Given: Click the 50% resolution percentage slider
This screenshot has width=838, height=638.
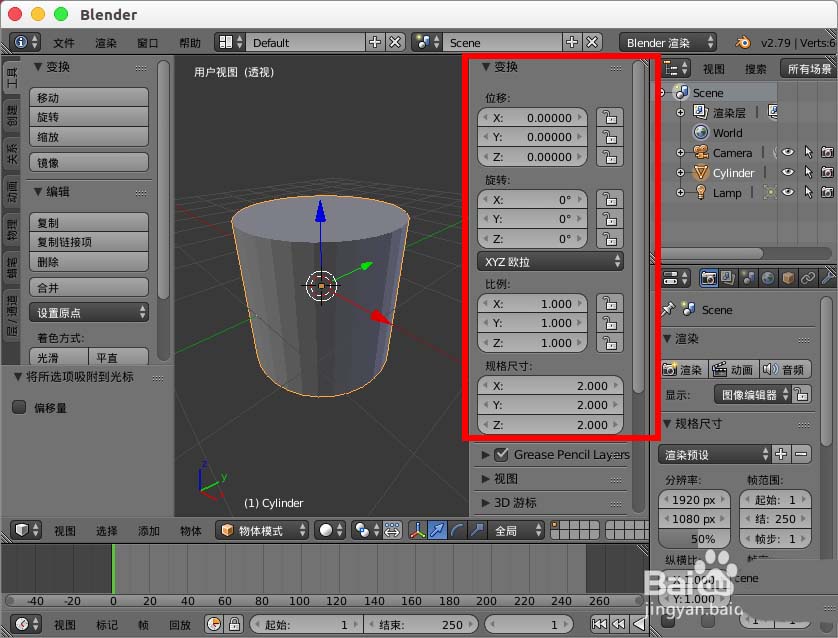Looking at the screenshot, I should click(694, 539).
